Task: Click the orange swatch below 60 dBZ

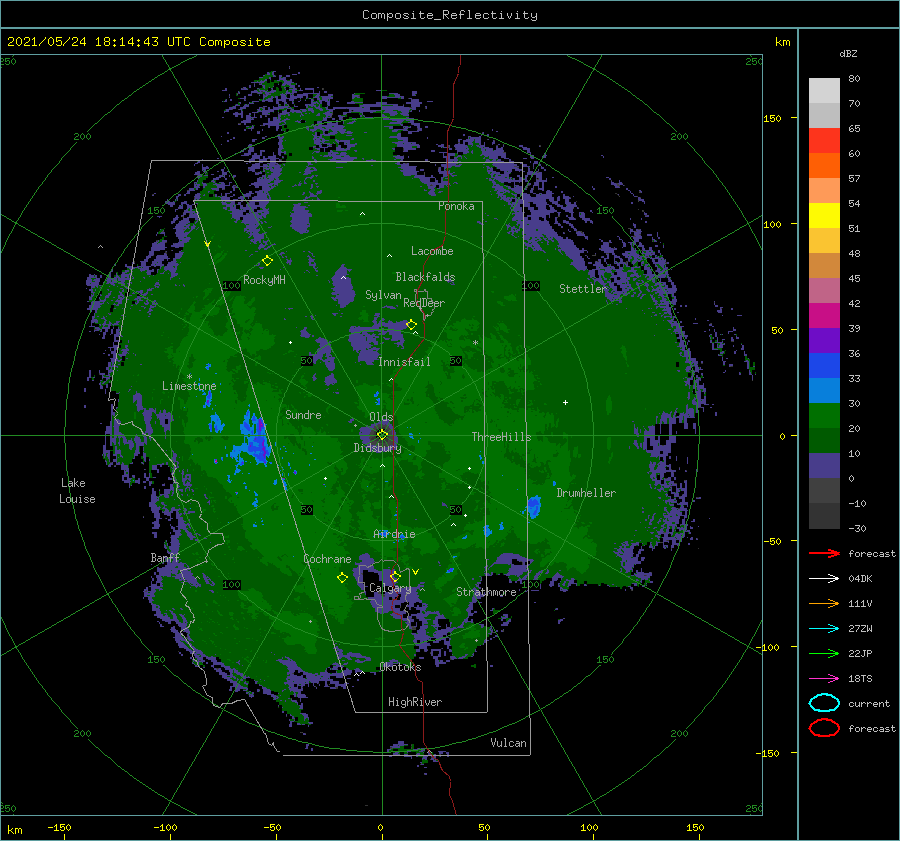Action: click(824, 165)
